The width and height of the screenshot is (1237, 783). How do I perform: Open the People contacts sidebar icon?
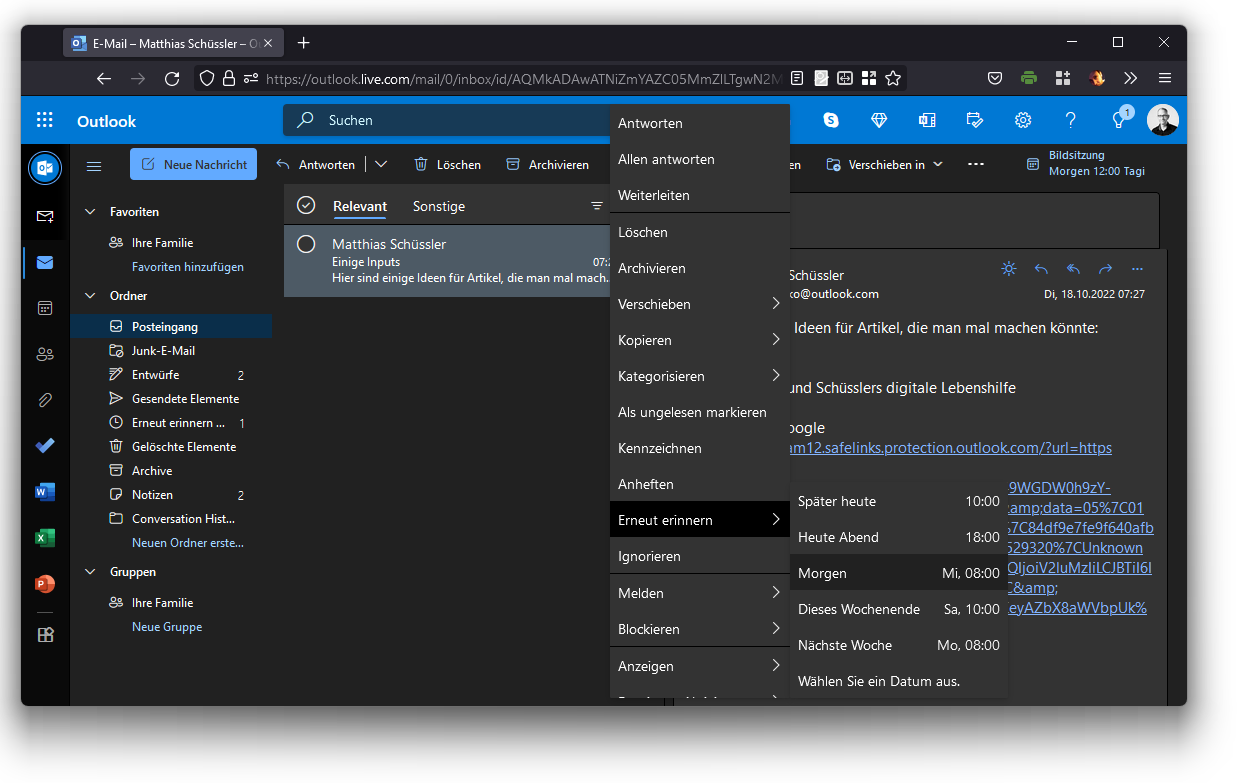[45, 354]
